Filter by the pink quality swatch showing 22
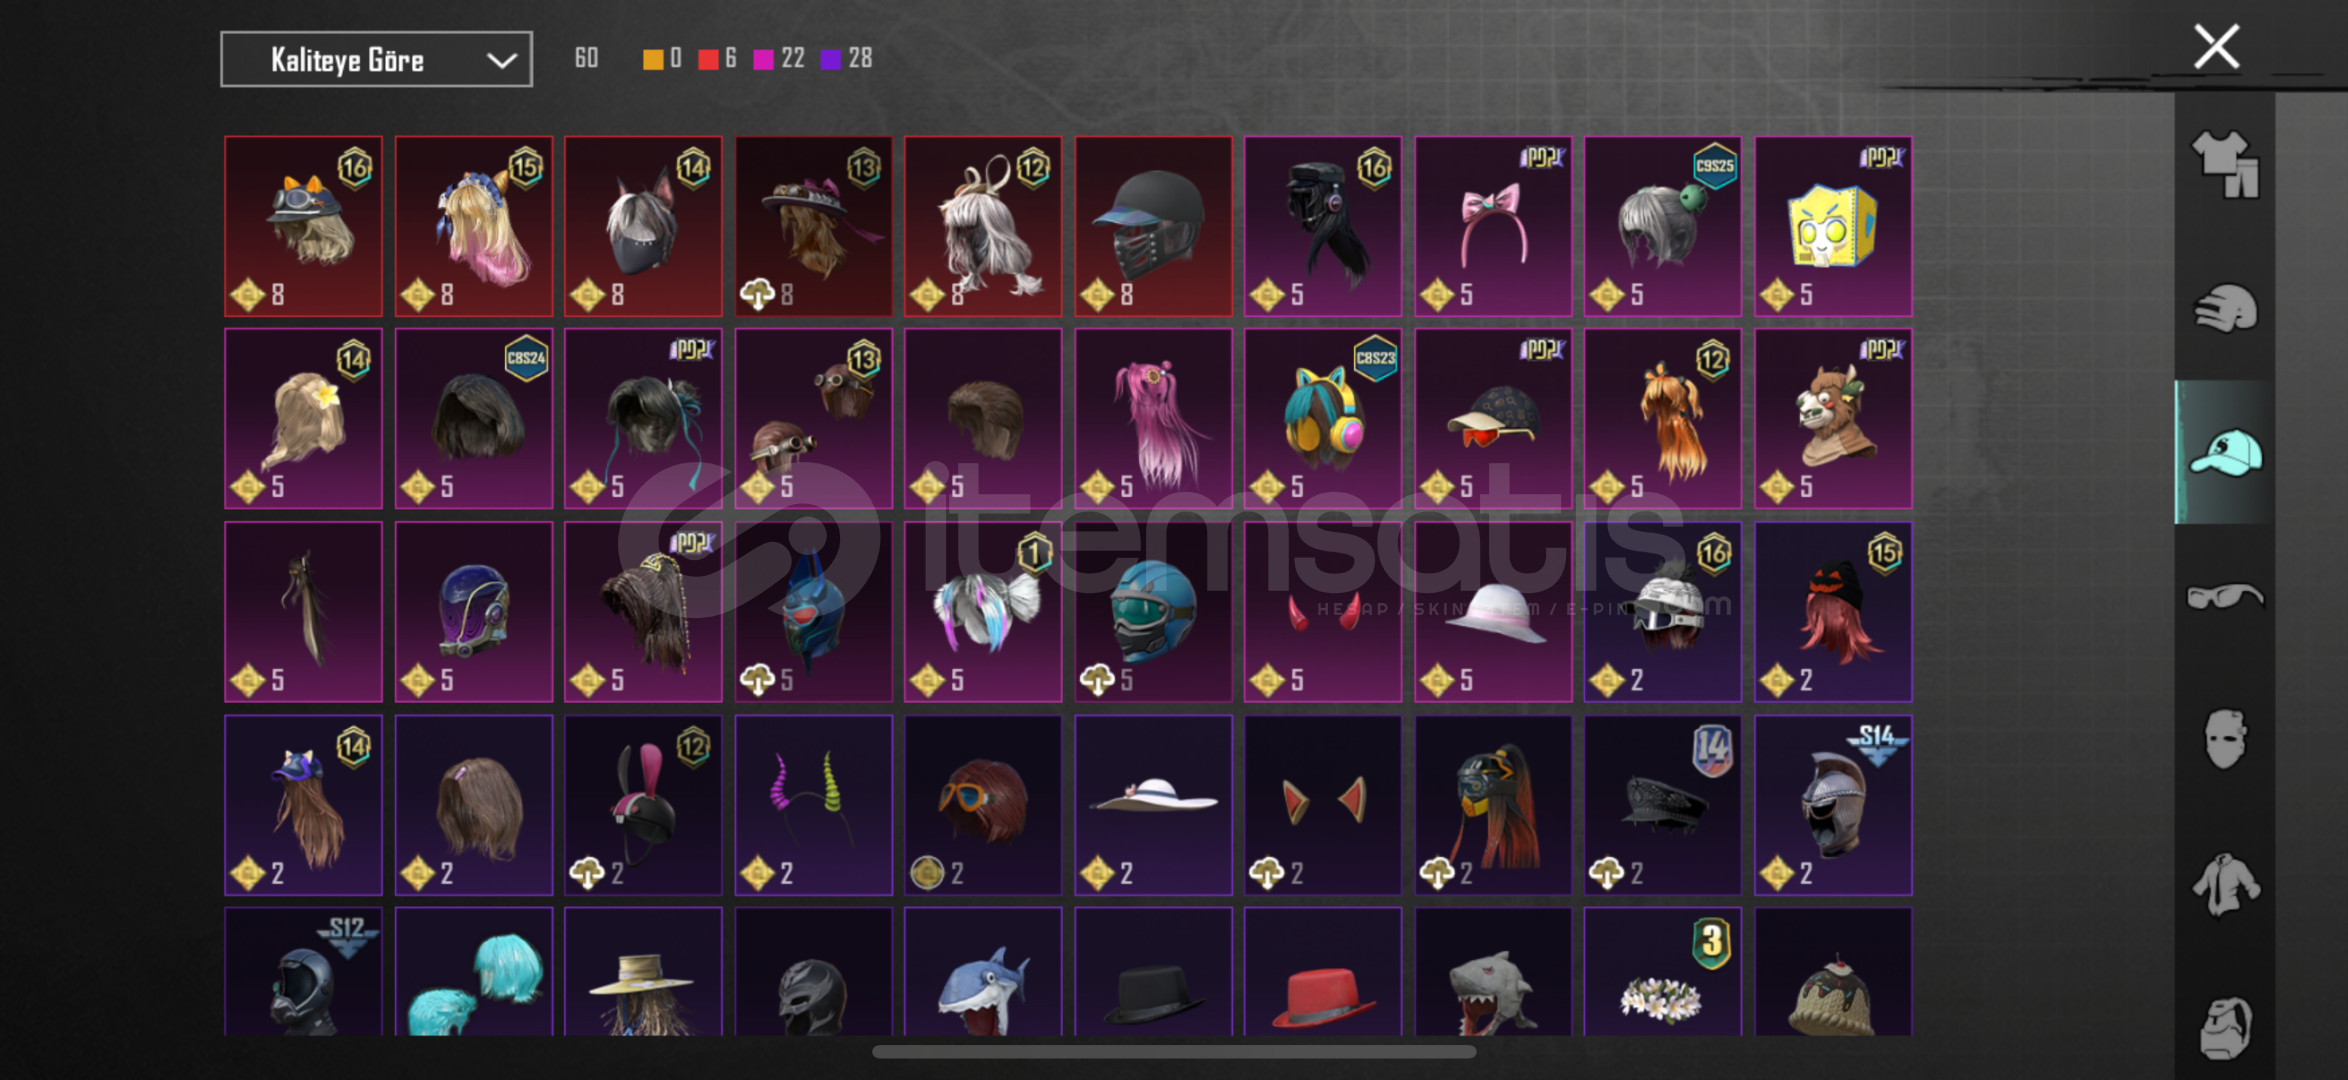Image resolution: width=2348 pixels, height=1080 pixels. coord(763,59)
